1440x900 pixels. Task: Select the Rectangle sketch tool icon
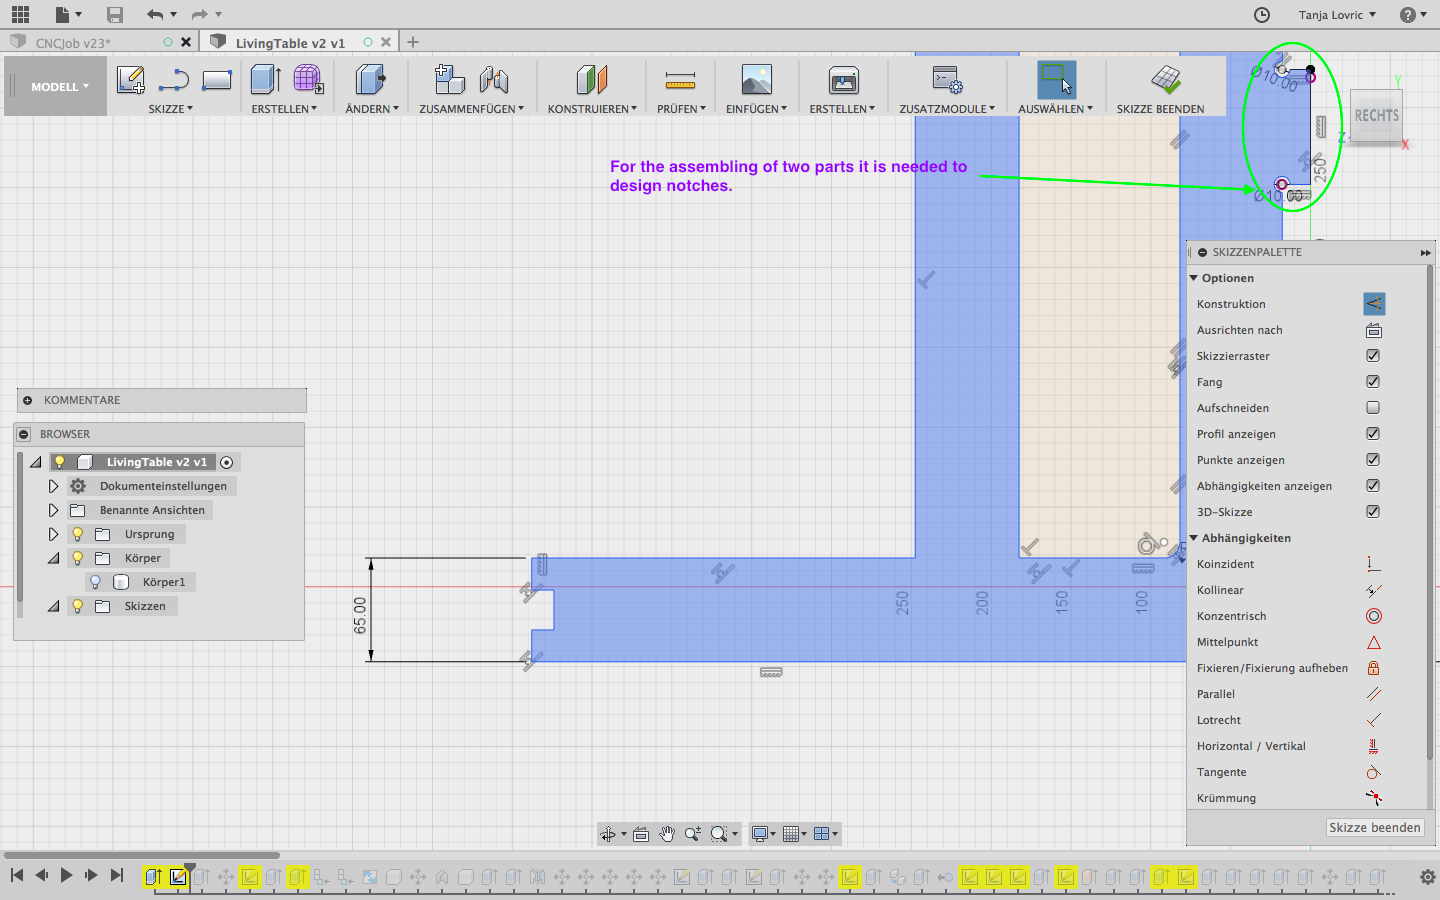pos(217,80)
